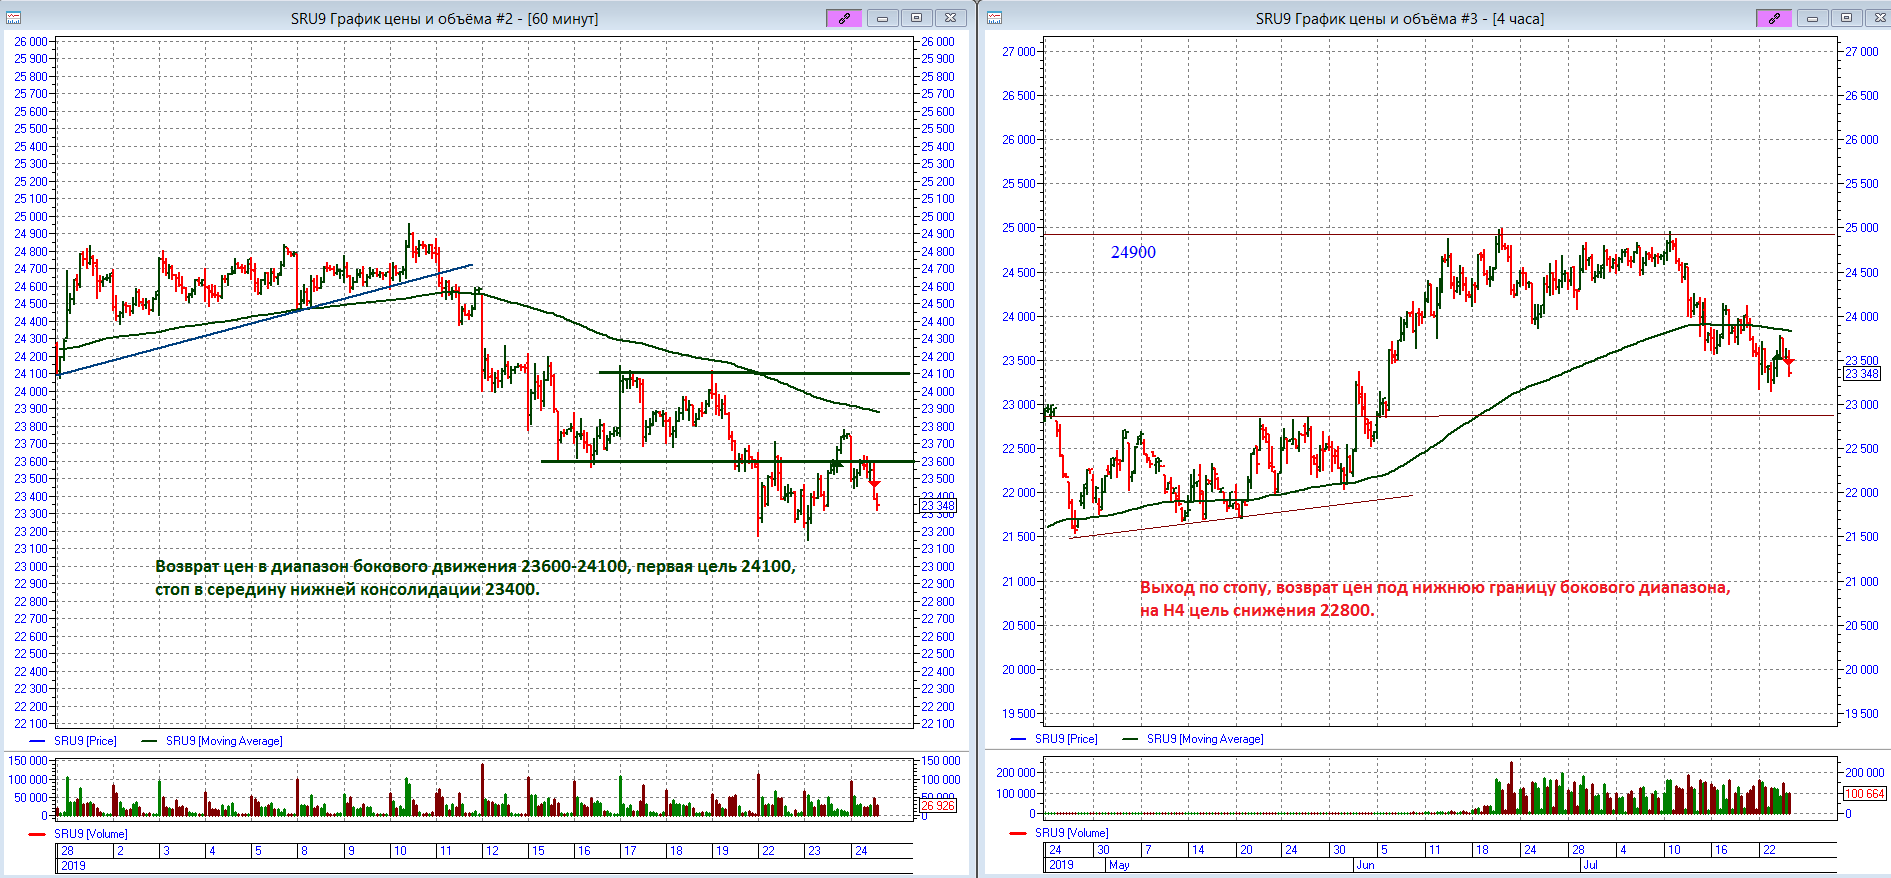The width and height of the screenshot is (1891, 878).
Task: Click SRU9 [Volume] legend under the 4-hour chart
Action: (1071, 832)
